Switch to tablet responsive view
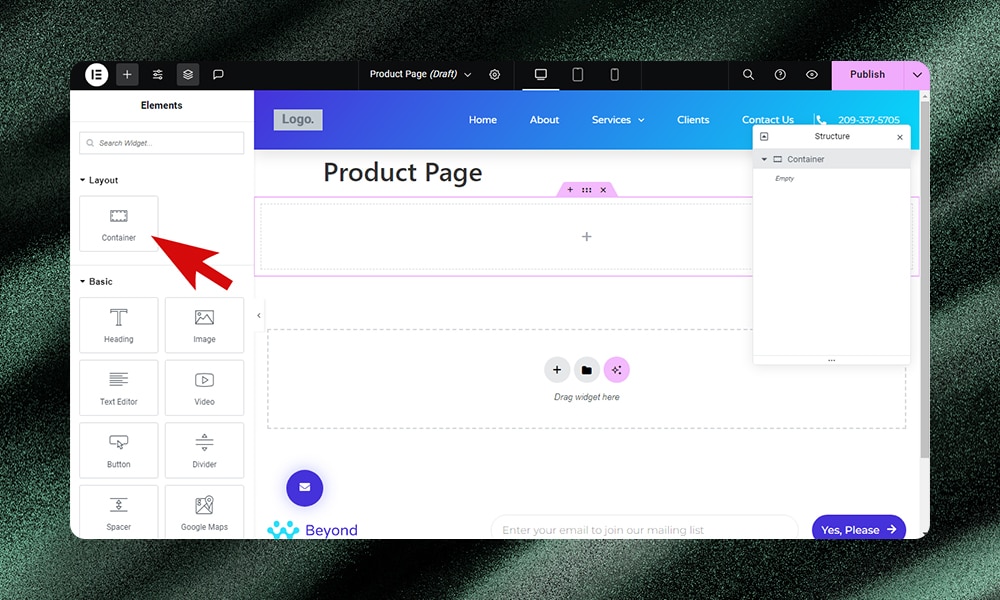The height and width of the screenshot is (600, 1000). pos(578,75)
